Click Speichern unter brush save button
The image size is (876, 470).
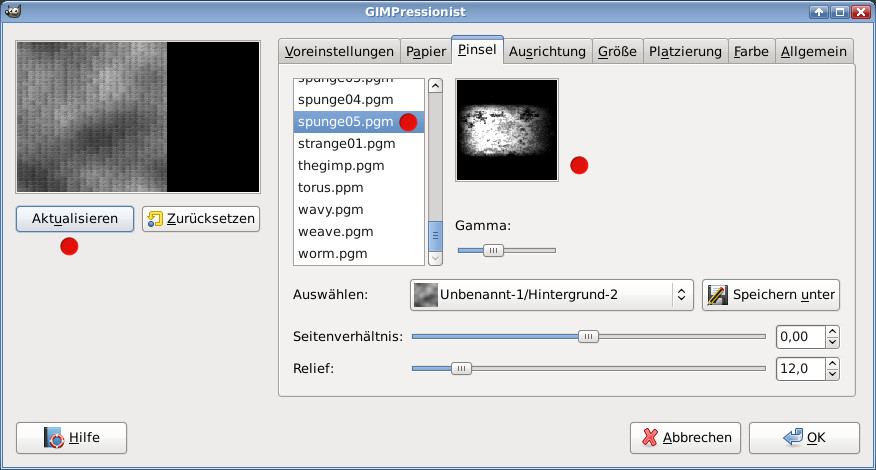(x=770, y=295)
